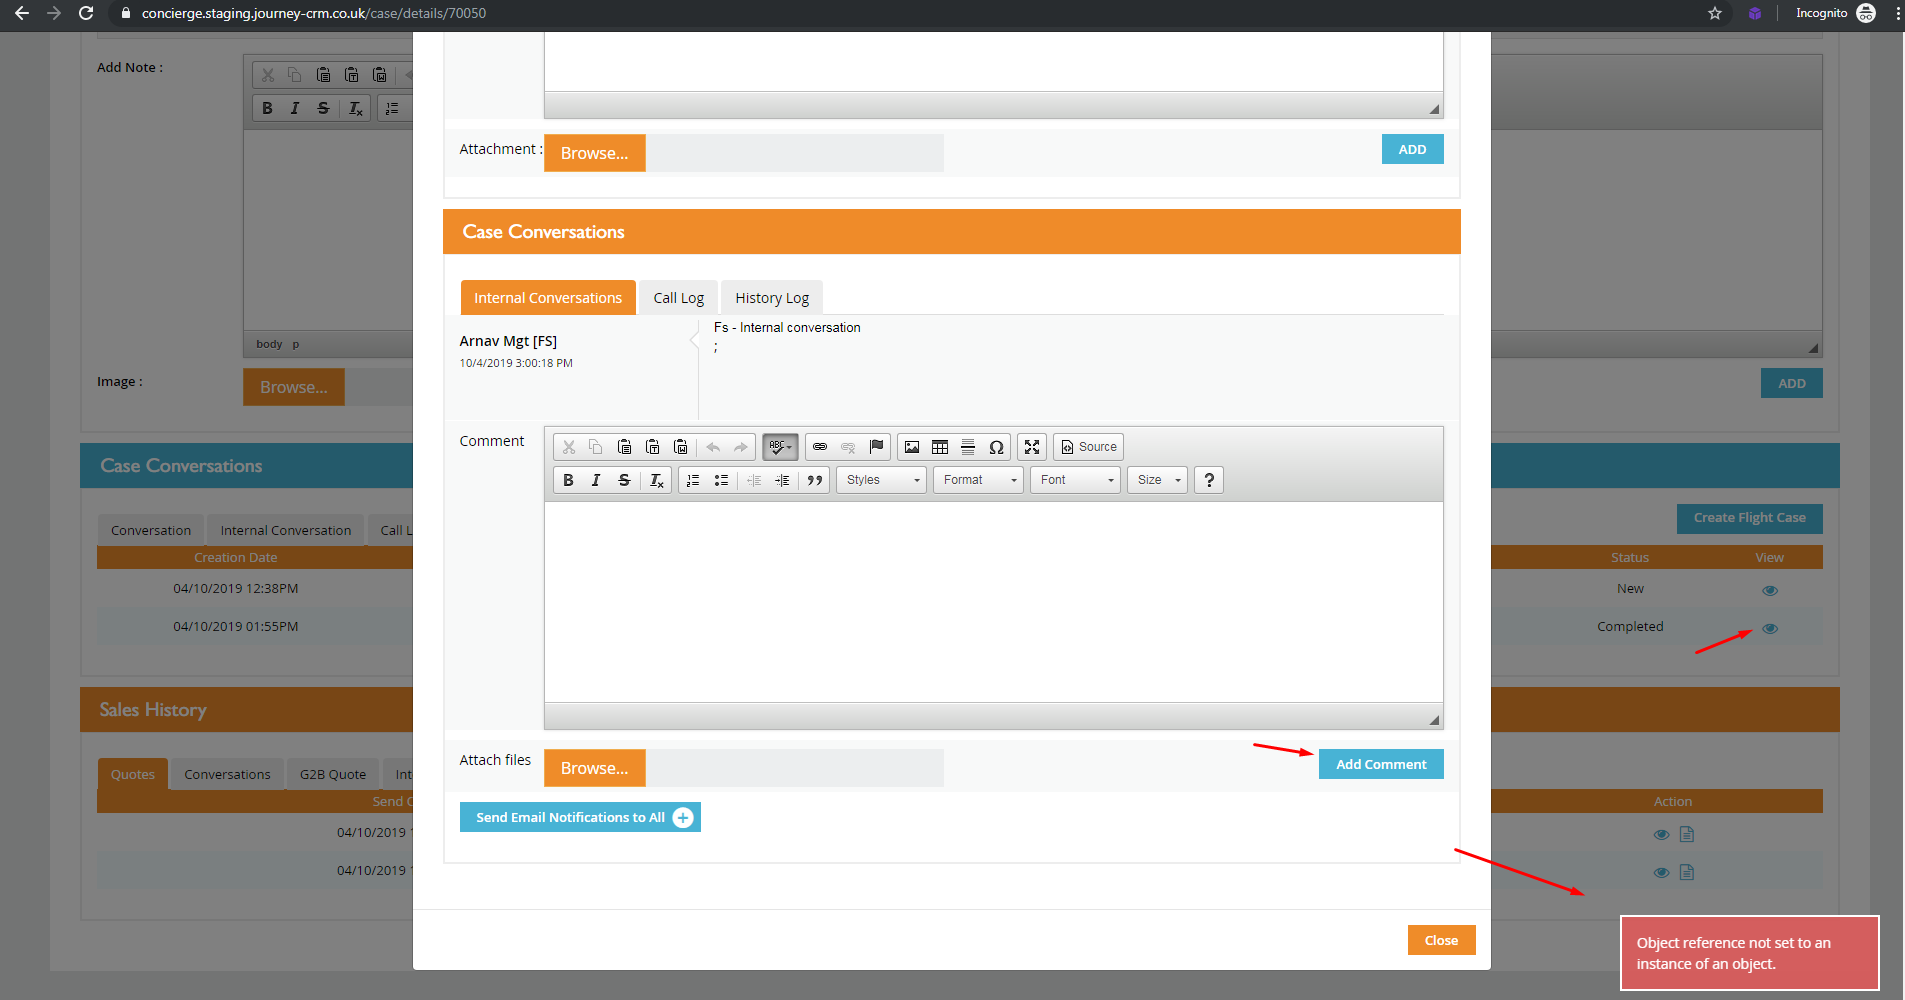Toggle Strikethrough in the Comment editor

tap(624, 480)
